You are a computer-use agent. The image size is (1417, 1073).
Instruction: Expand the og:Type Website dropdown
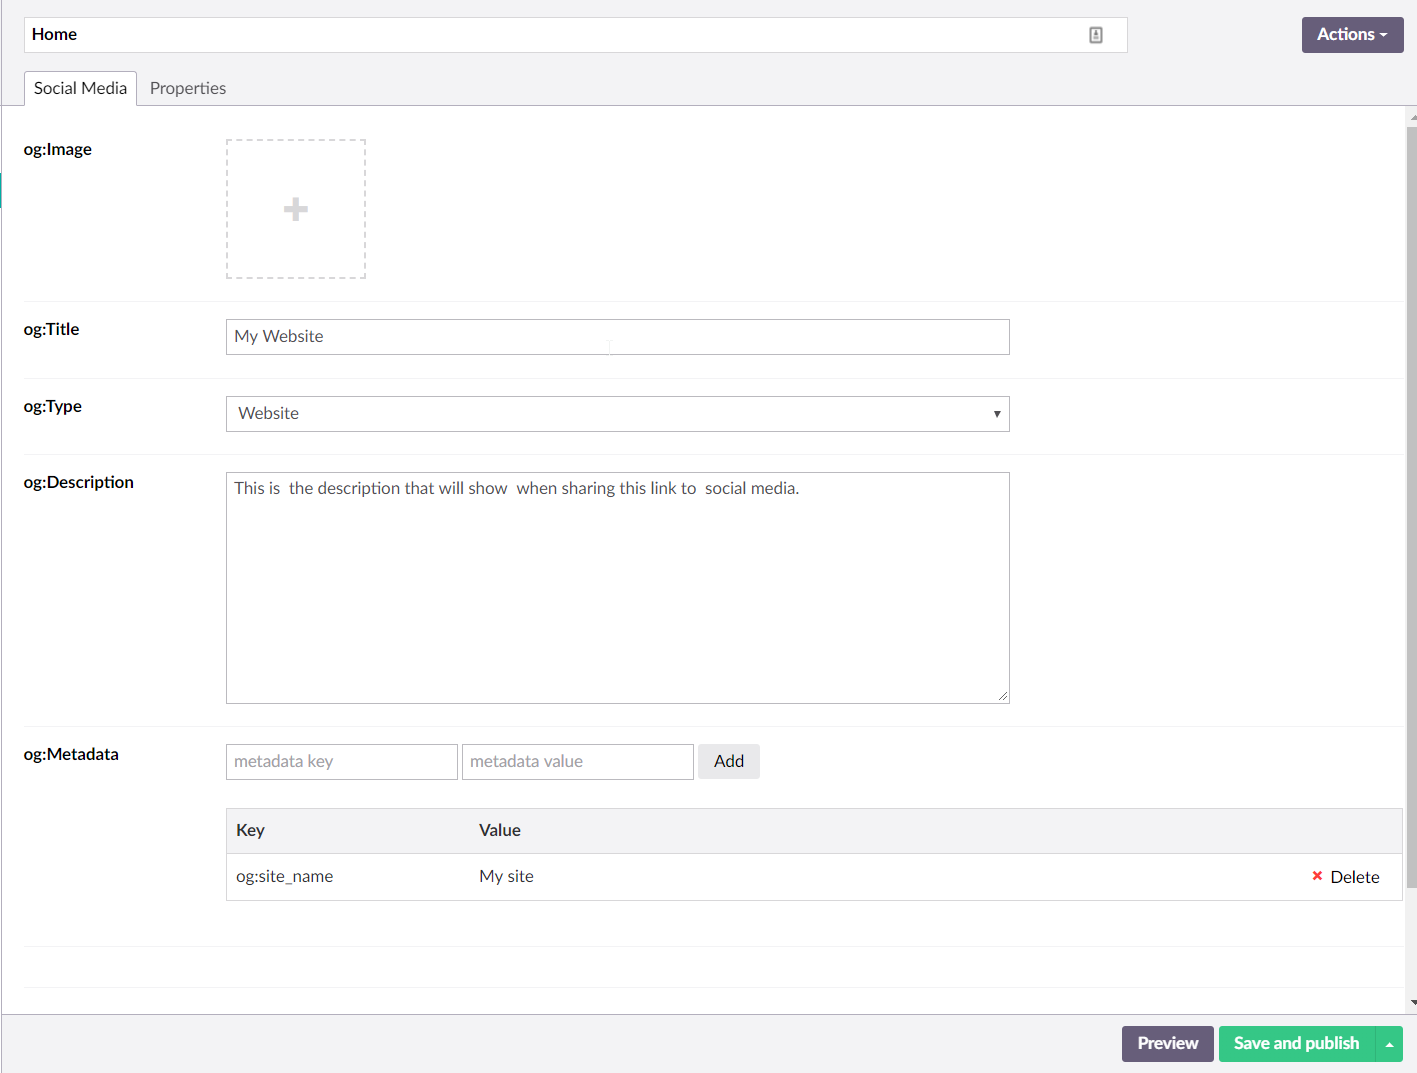(618, 414)
